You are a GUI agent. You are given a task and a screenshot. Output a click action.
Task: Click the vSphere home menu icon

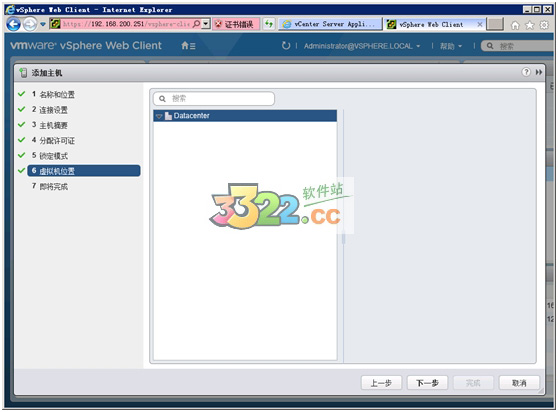188,46
